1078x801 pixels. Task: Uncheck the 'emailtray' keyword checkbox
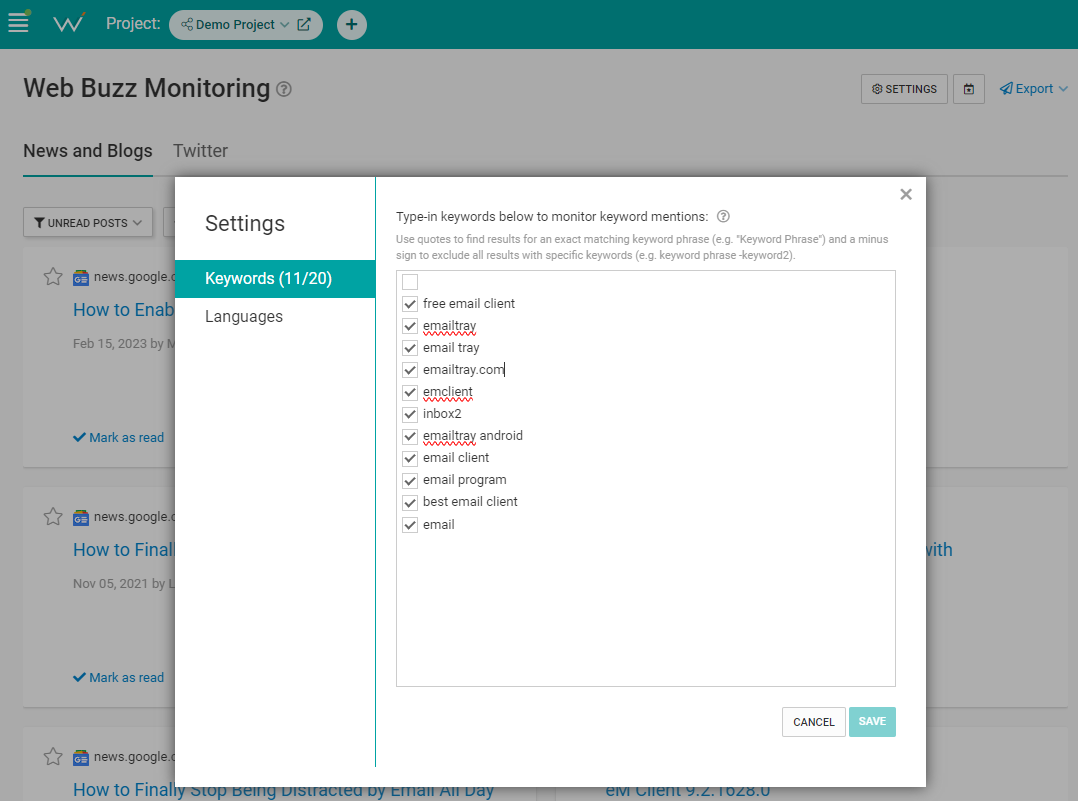click(410, 326)
